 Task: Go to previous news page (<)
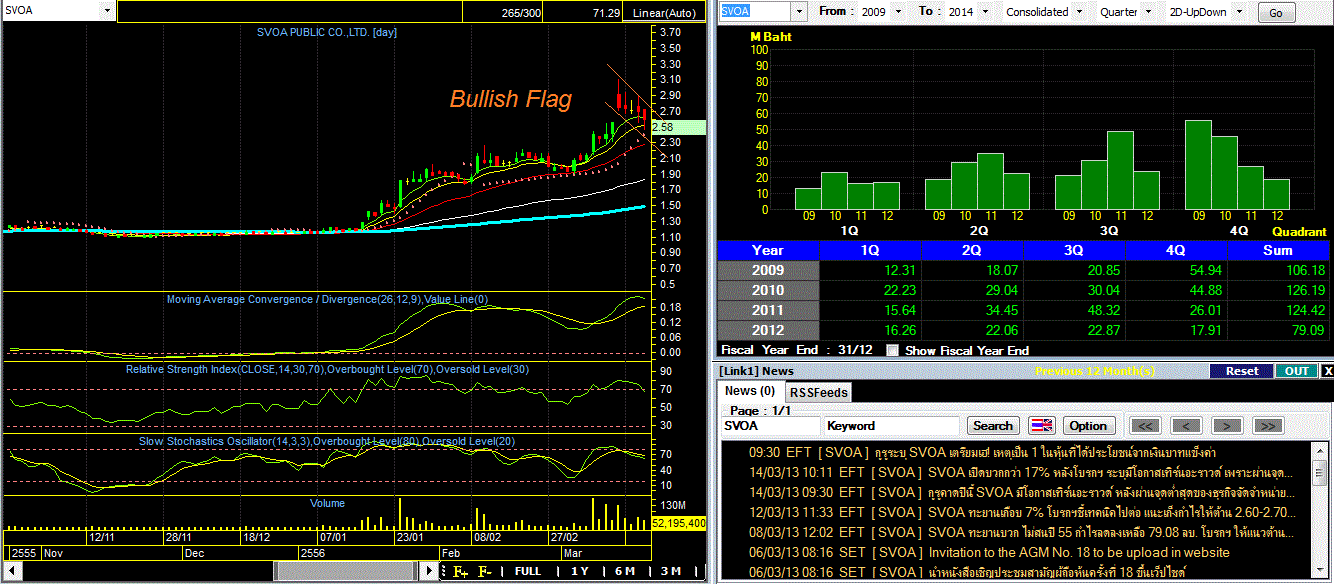1186,425
